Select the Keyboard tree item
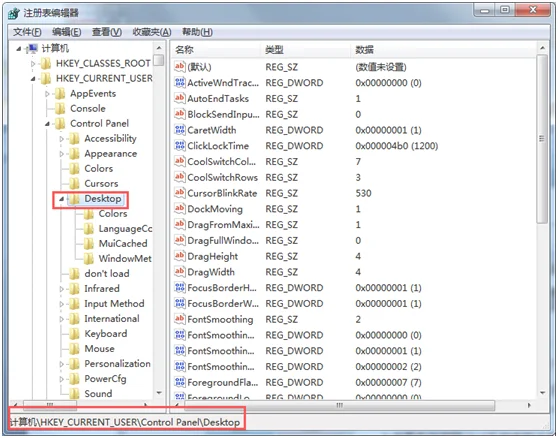The height and width of the screenshot is (438, 558). [106, 333]
